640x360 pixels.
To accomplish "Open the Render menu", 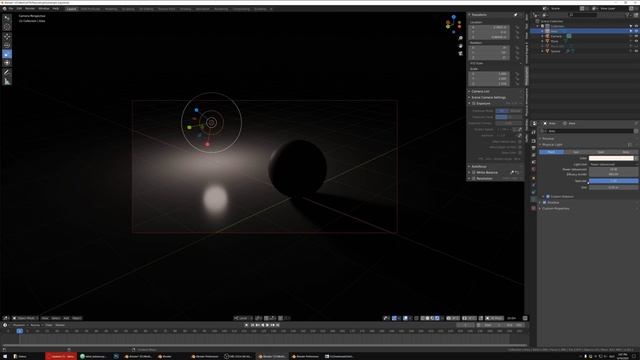I will click(x=30, y=9).
